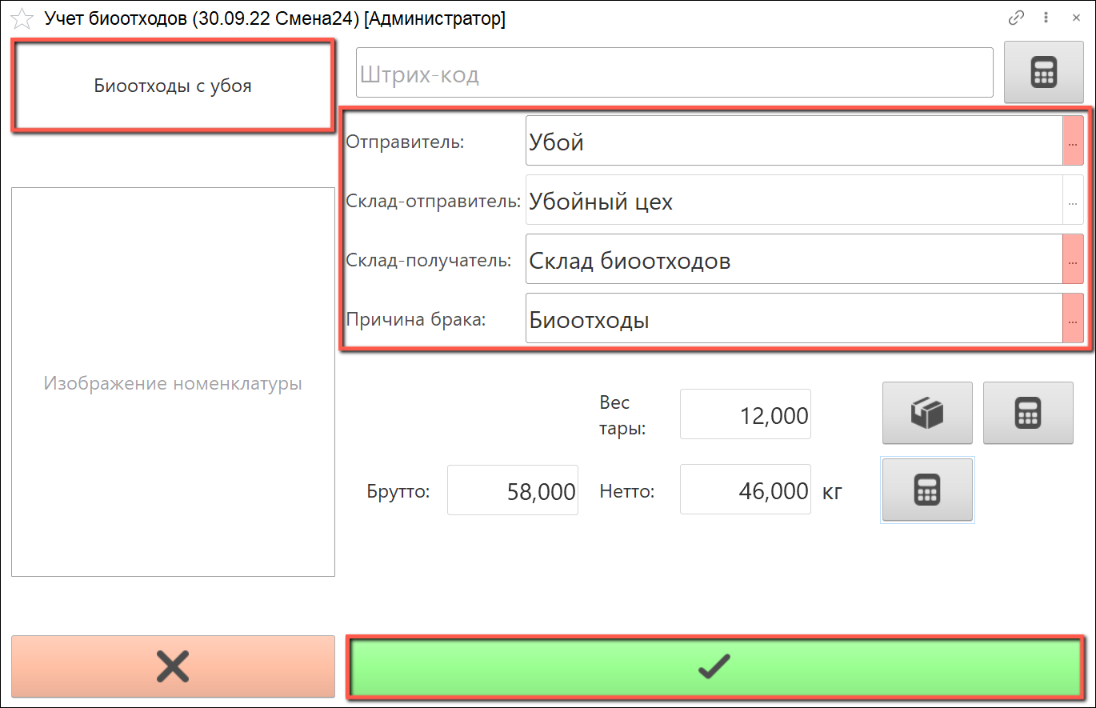1096x708 pixels.
Task: Copy link using the chain icon
Action: [1016, 18]
